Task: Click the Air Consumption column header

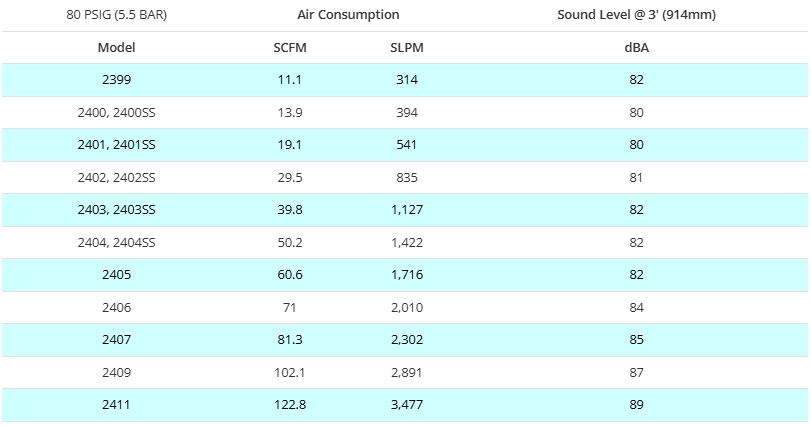Action: 348,15
